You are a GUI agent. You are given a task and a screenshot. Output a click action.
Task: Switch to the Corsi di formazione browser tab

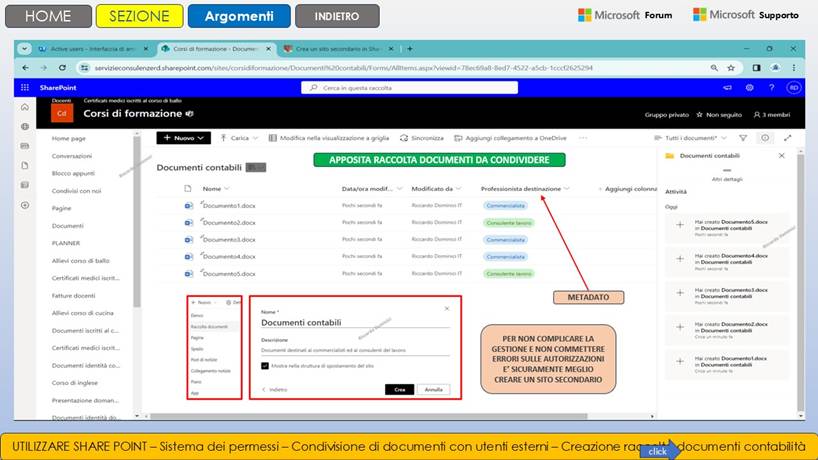pos(216,49)
